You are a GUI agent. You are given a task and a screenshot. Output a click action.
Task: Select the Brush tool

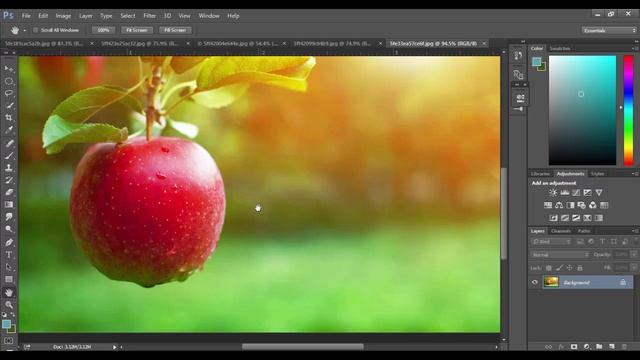coord(9,156)
